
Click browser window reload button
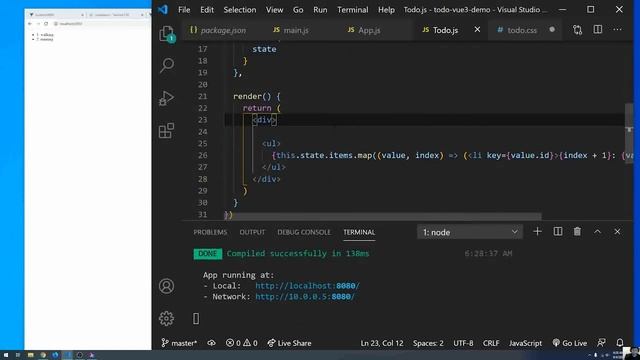[46, 24]
